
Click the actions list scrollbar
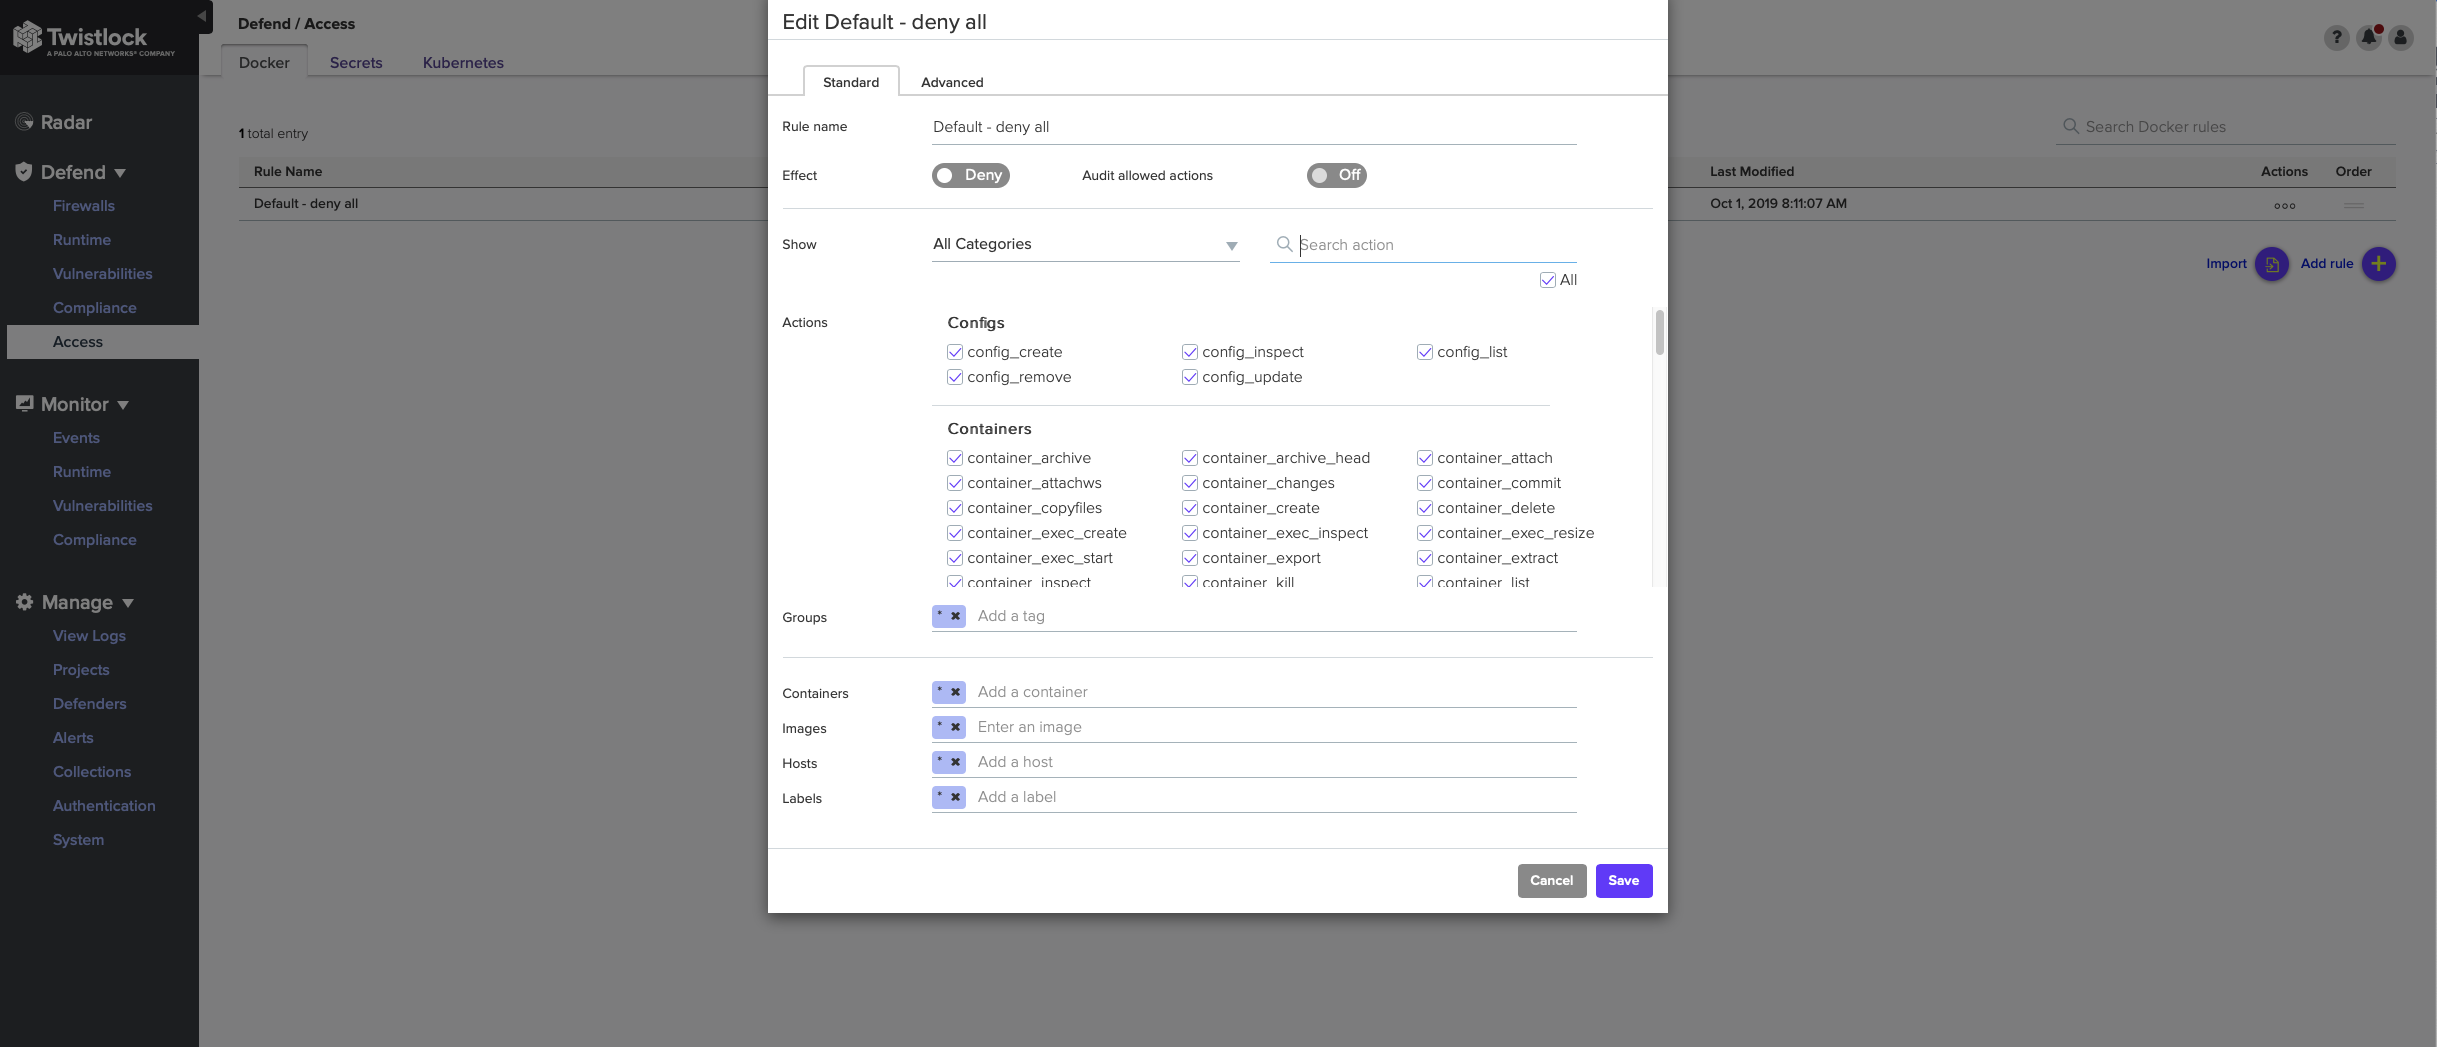[1659, 333]
